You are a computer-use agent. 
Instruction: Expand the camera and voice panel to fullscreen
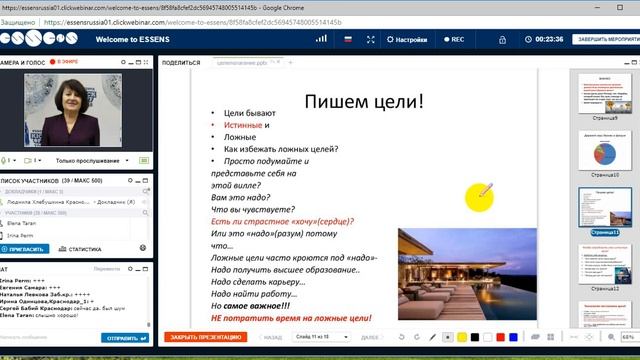pyautogui.click(x=146, y=62)
